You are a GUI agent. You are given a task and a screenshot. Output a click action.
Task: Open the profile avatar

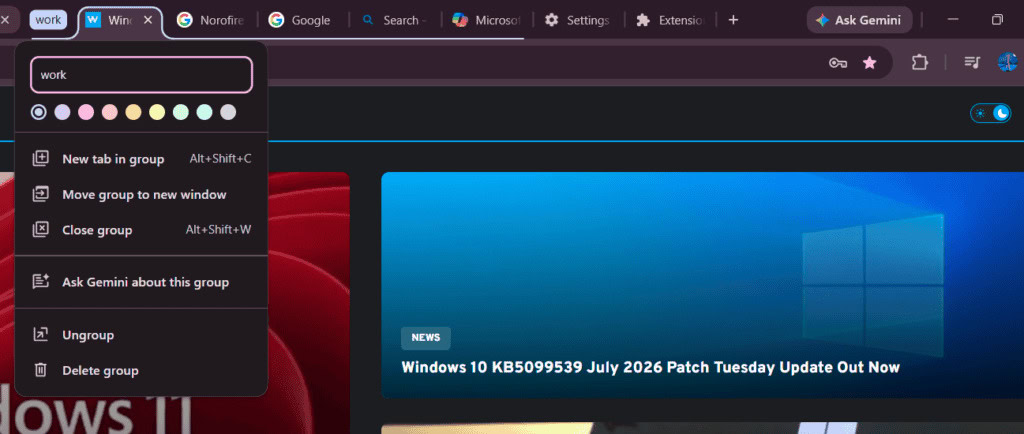[x=1008, y=62]
